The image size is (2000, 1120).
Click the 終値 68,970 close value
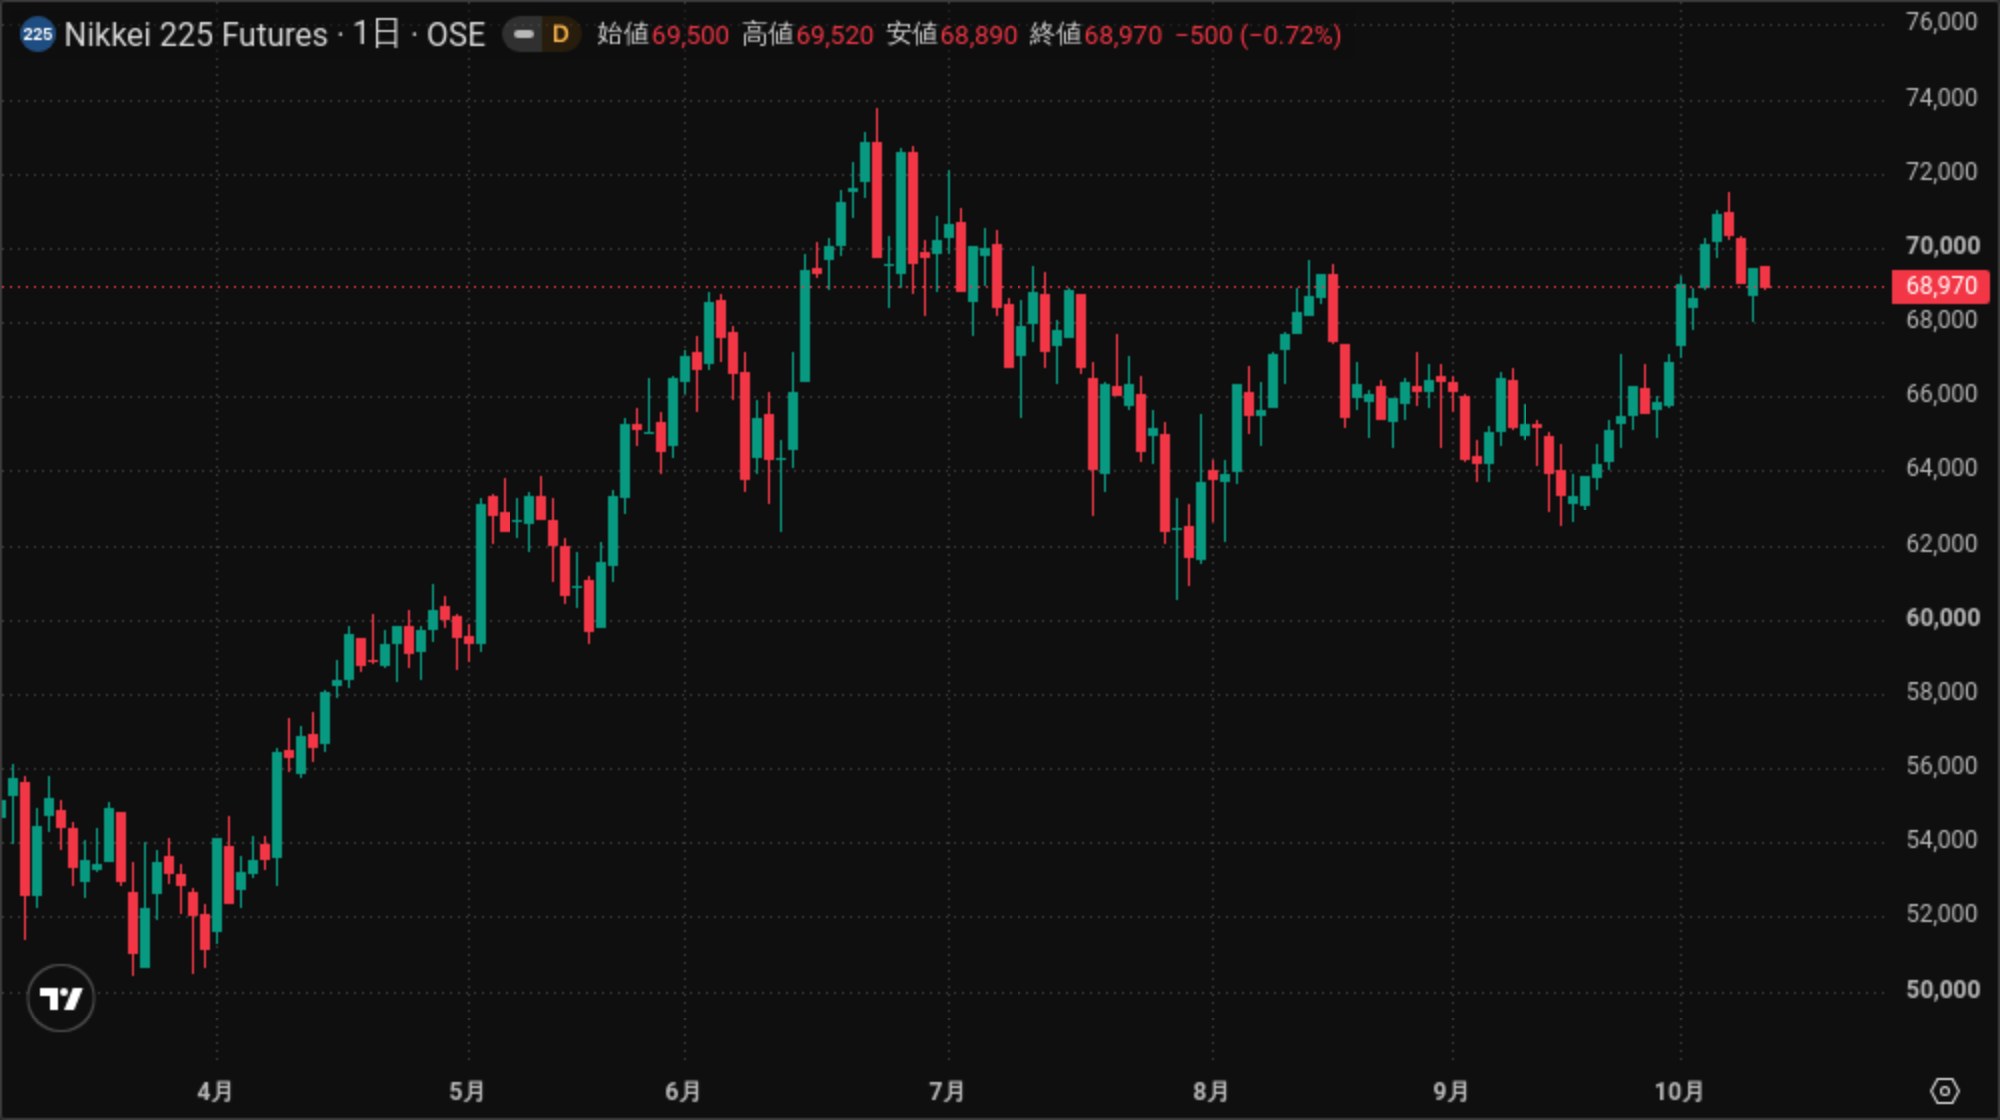pos(1096,35)
